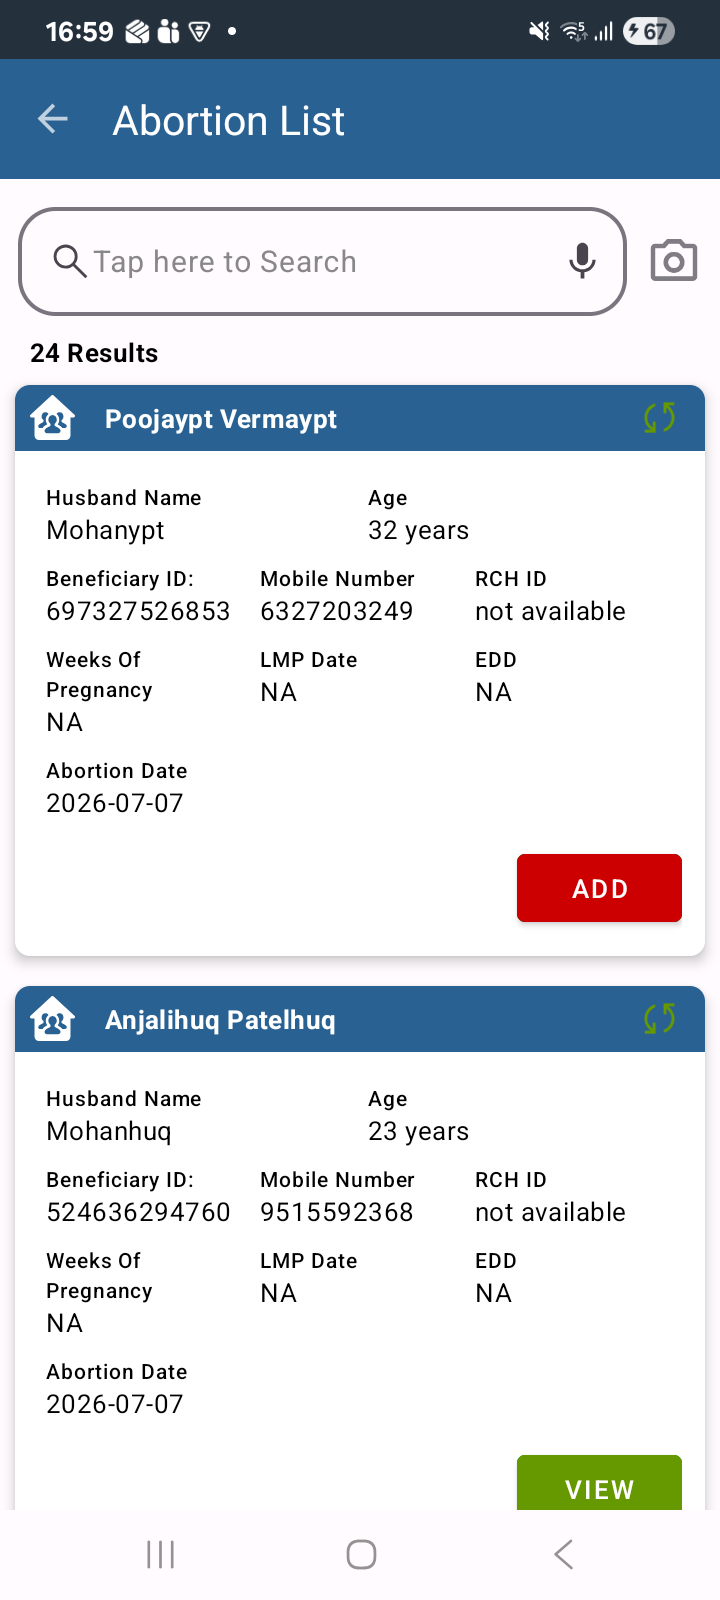Click the green VIEW button
The height and width of the screenshot is (1600, 720).
pyautogui.click(x=599, y=1483)
